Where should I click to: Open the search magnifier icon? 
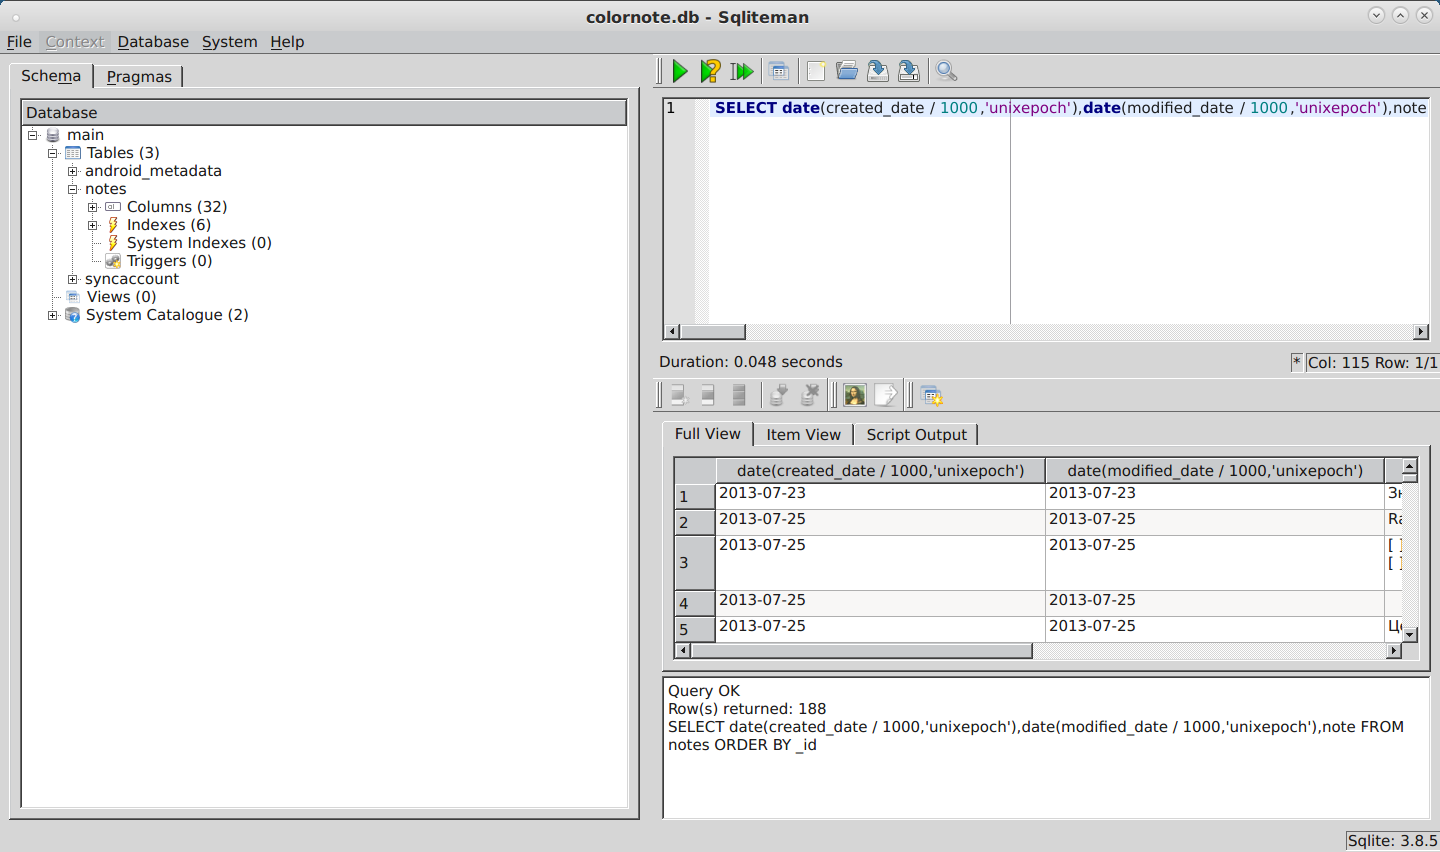point(946,71)
